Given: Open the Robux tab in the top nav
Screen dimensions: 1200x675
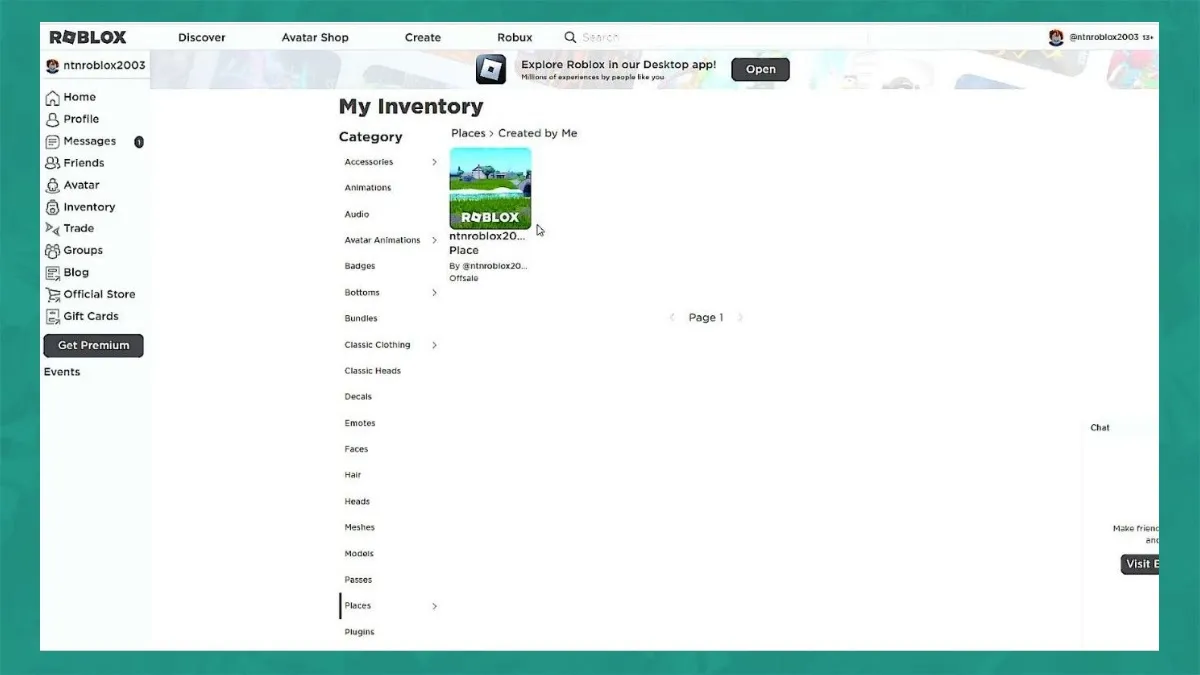Looking at the screenshot, I should click(515, 37).
